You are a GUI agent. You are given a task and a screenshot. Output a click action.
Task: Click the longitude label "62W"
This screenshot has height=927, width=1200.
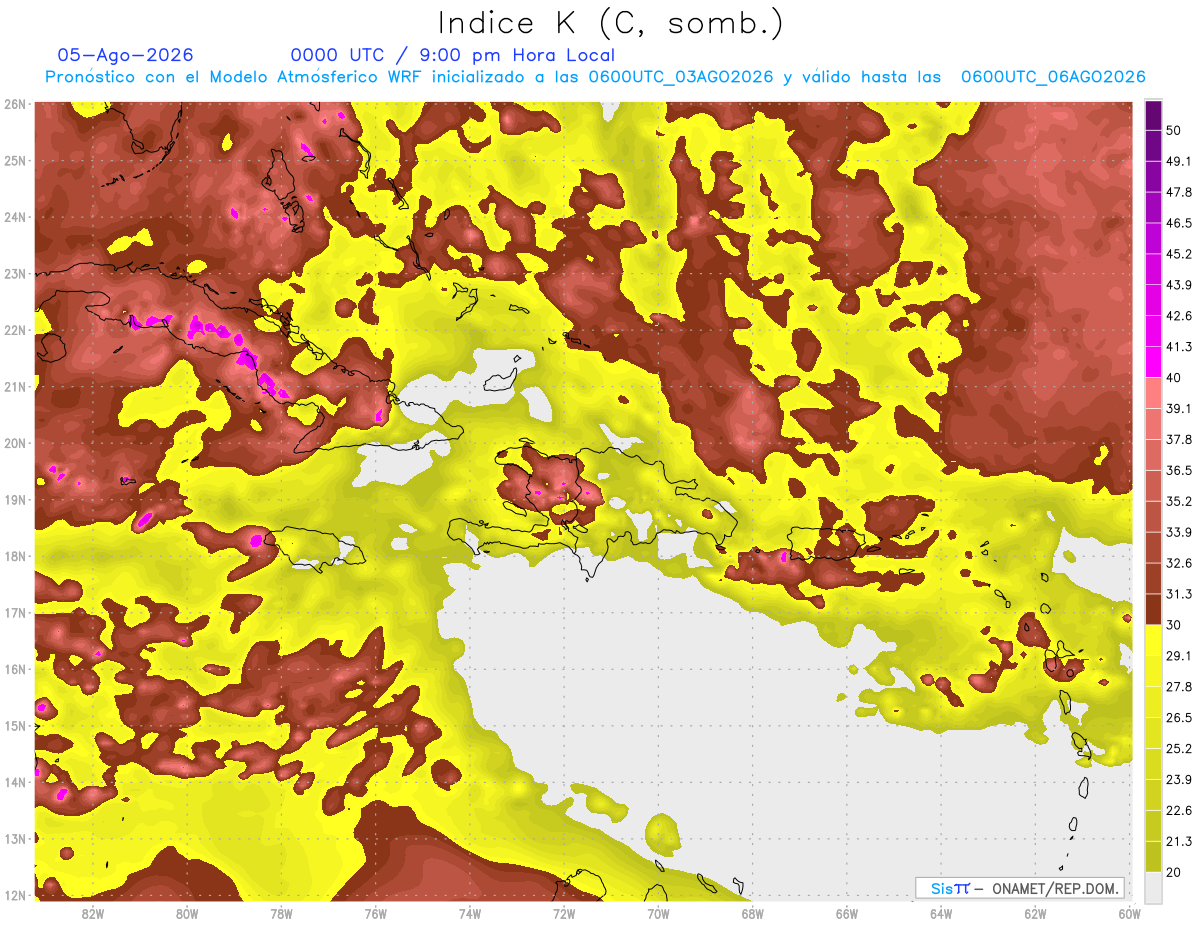click(1035, 914)
